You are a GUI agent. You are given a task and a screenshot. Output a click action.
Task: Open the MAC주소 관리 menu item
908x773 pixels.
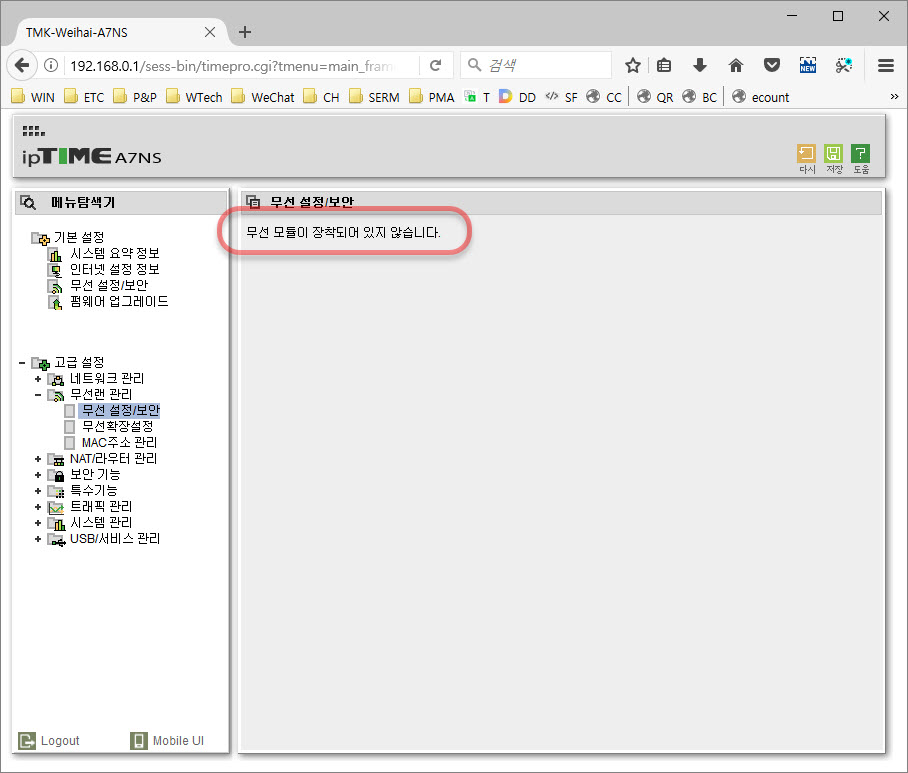pyautogui.click(x=119, y=443)
